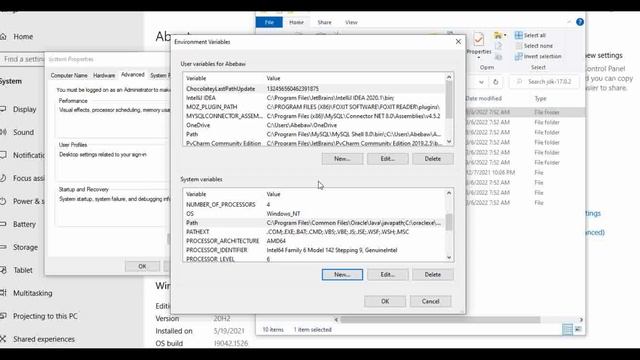Click the Edit icon in Open group
The width and height of the screenshot is (640, 360).
pos(498,46)
